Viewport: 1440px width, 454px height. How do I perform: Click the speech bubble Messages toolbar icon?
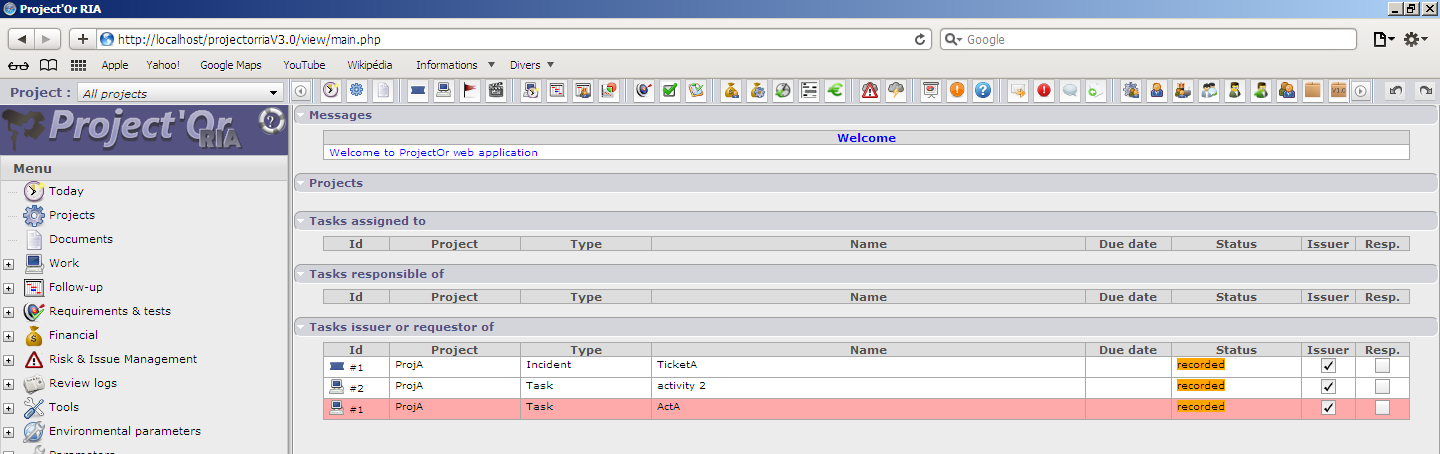[x=1070, y=91]
